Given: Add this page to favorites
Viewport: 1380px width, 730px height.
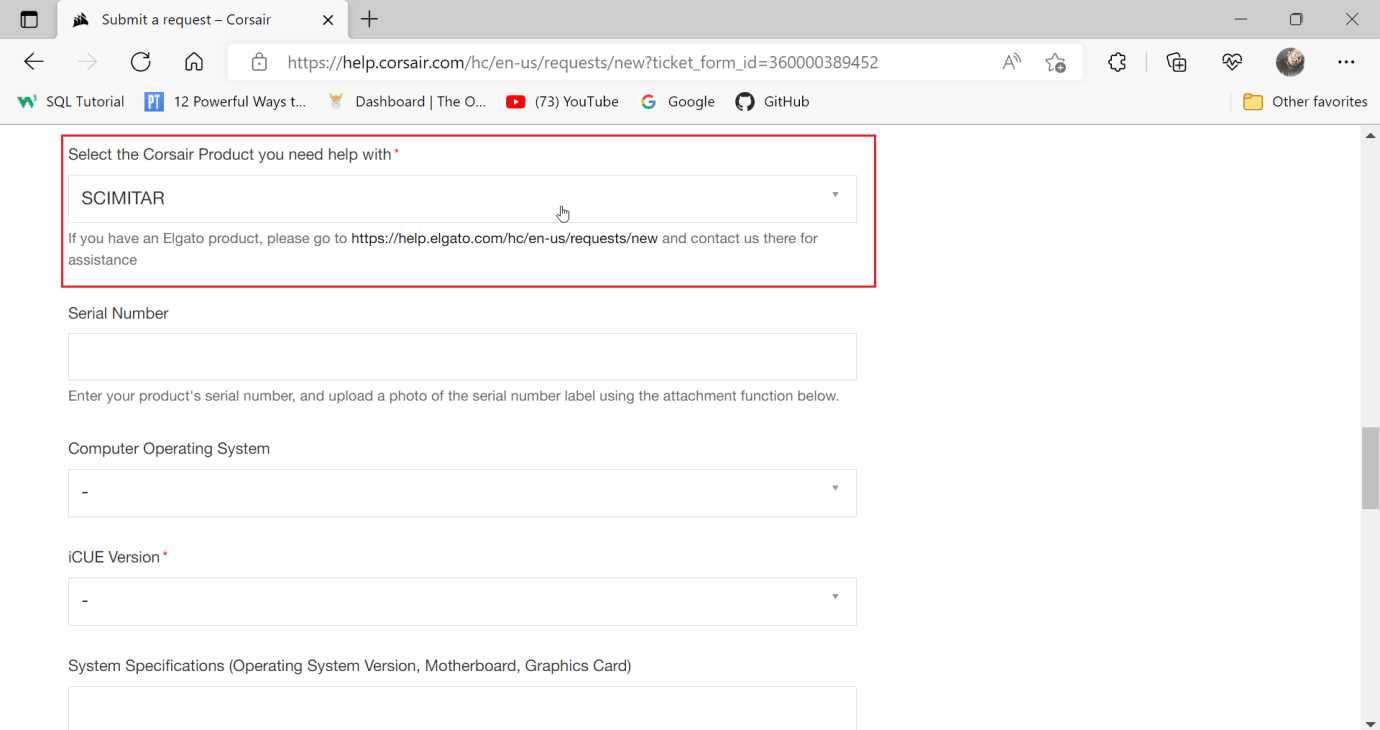Looking at the screenshot, I should (x=1055, y=62).
